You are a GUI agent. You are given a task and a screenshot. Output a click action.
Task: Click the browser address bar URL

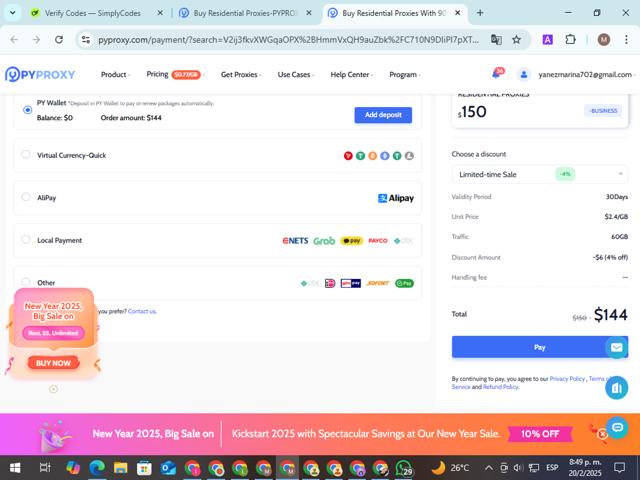tap(288, 40)
